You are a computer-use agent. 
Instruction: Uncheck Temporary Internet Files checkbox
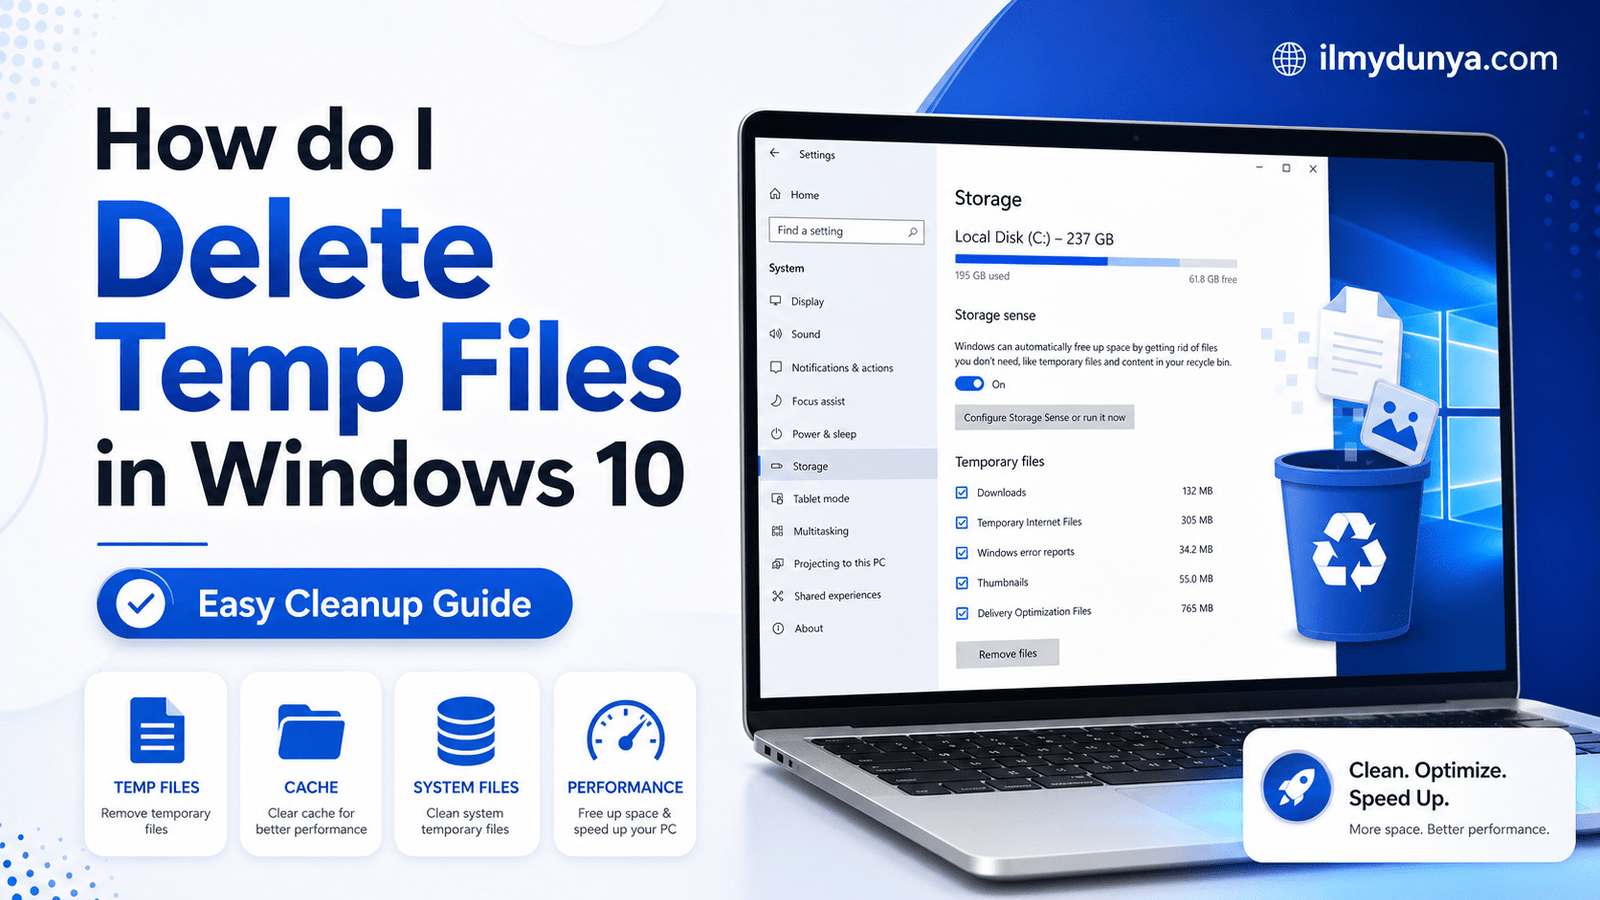click(x=962, y=522)
